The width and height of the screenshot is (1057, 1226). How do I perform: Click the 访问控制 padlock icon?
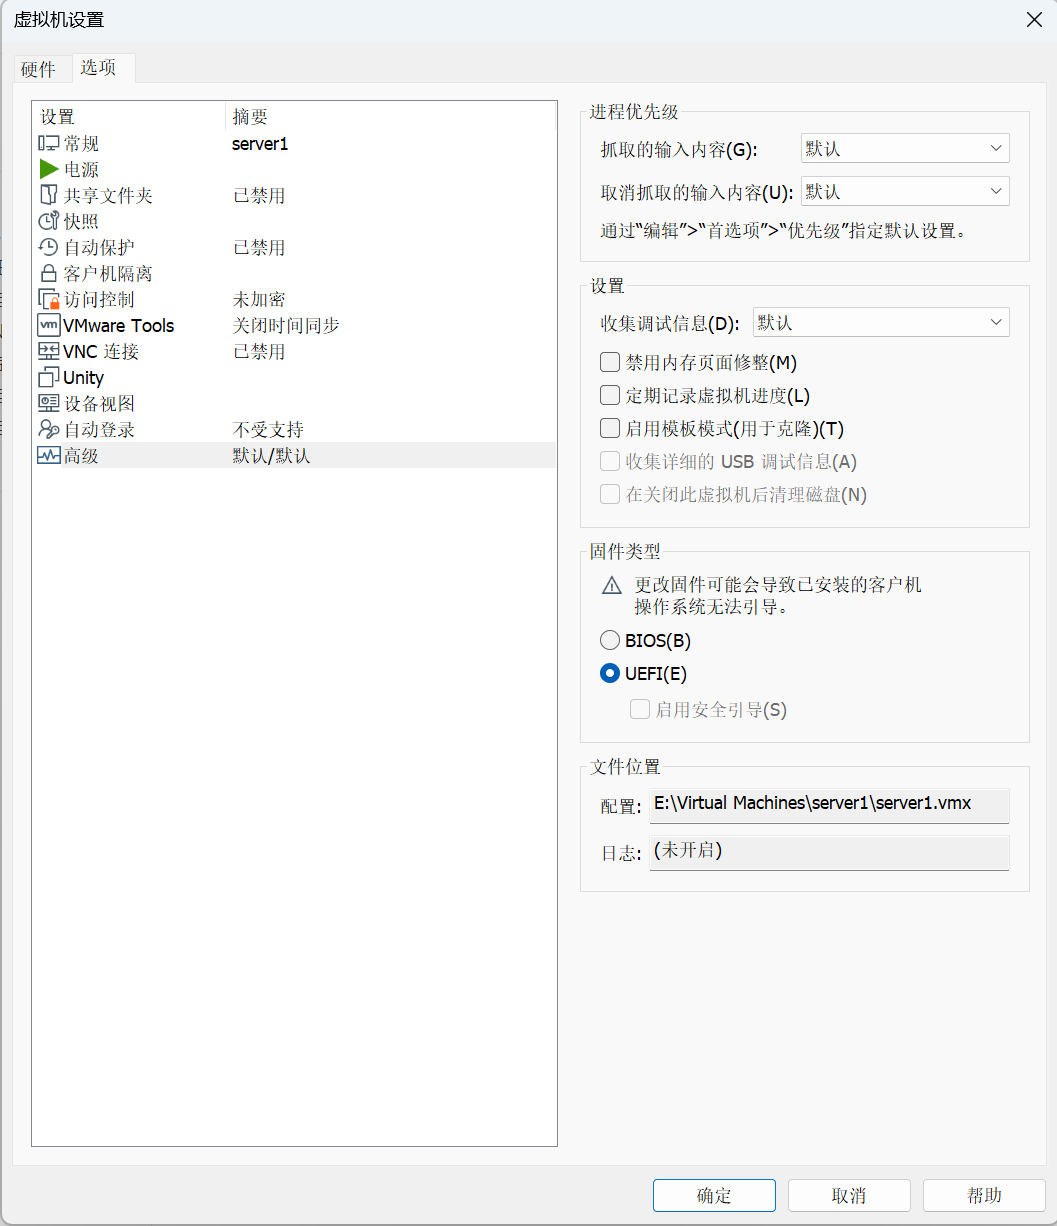pyautogui.click(x=49, y=300)
